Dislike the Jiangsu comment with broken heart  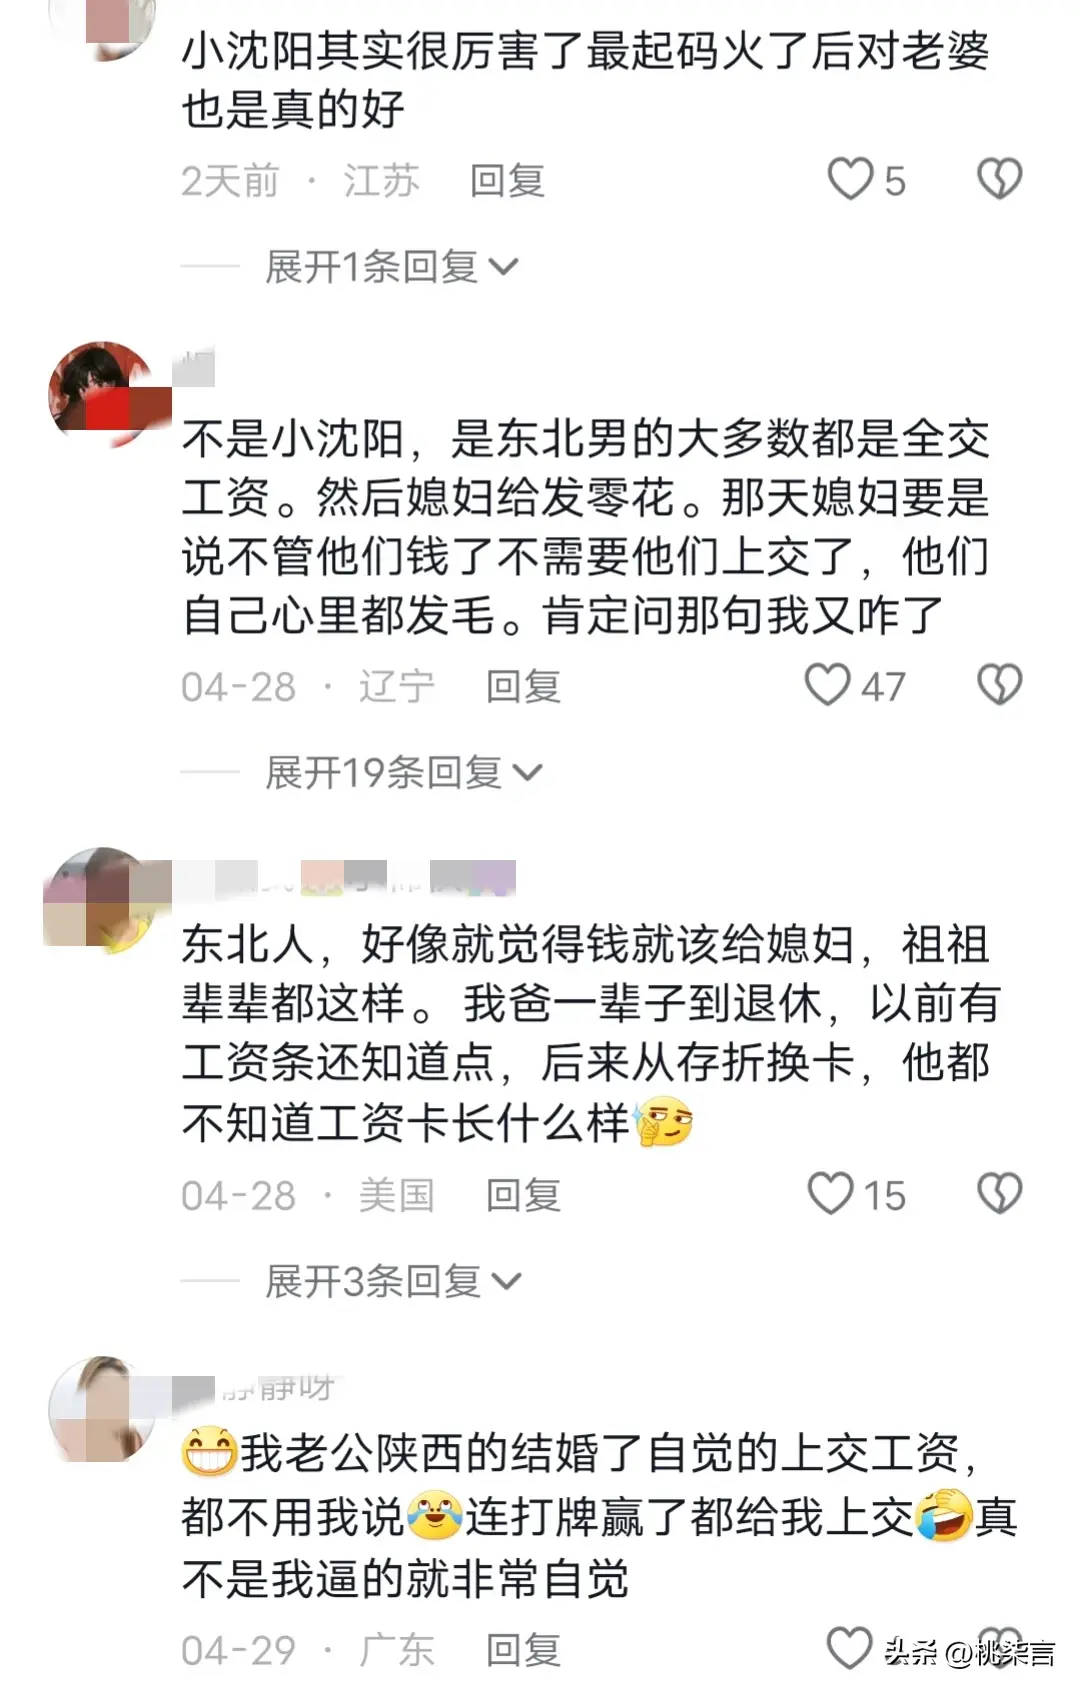pos(999,180)
